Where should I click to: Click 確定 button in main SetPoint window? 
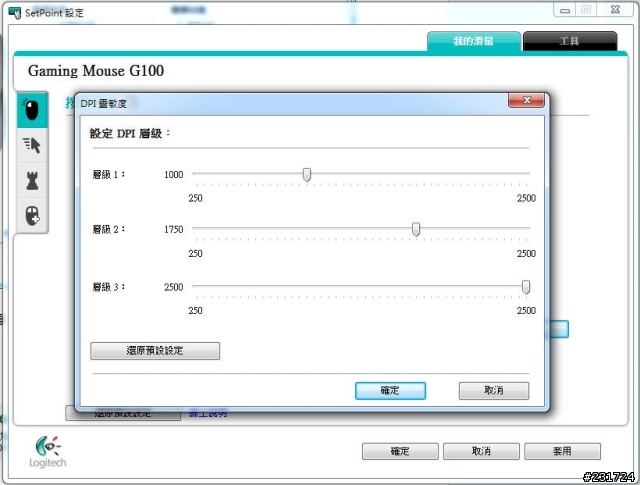400,451
